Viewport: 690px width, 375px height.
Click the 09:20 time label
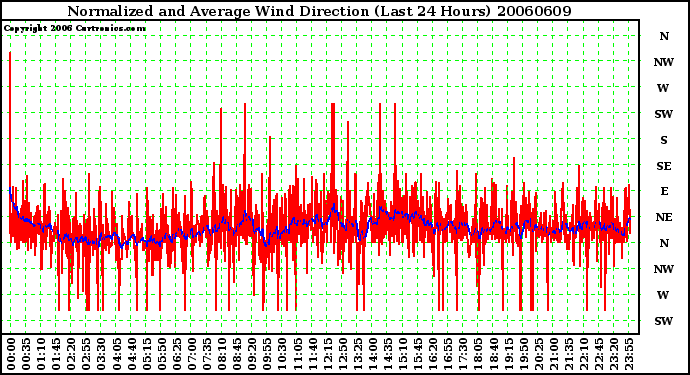point(252,354)
